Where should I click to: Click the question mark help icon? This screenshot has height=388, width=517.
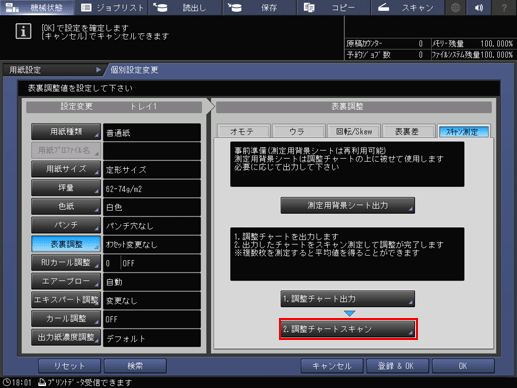(504, 7)
